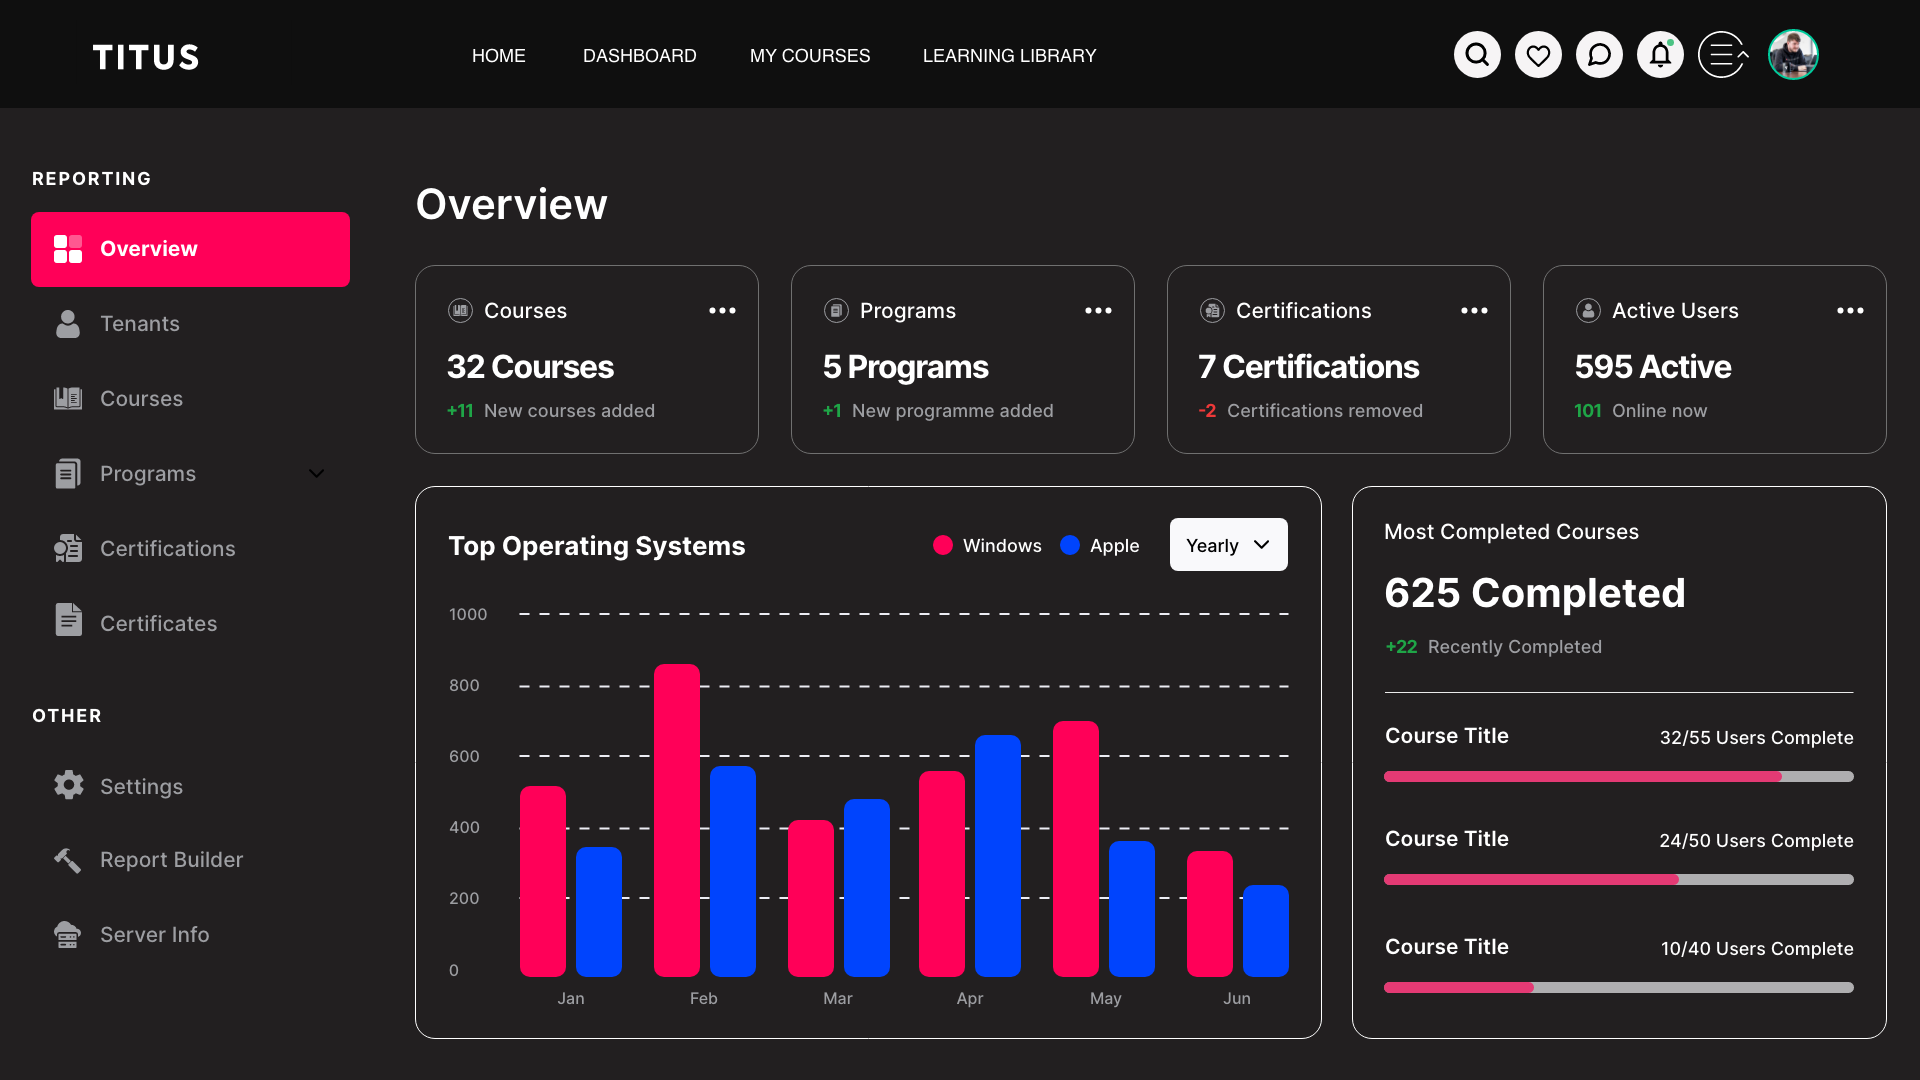1920x1080 pixels.
Task: Toggle the Windows legend series
Action: [987, 545]
